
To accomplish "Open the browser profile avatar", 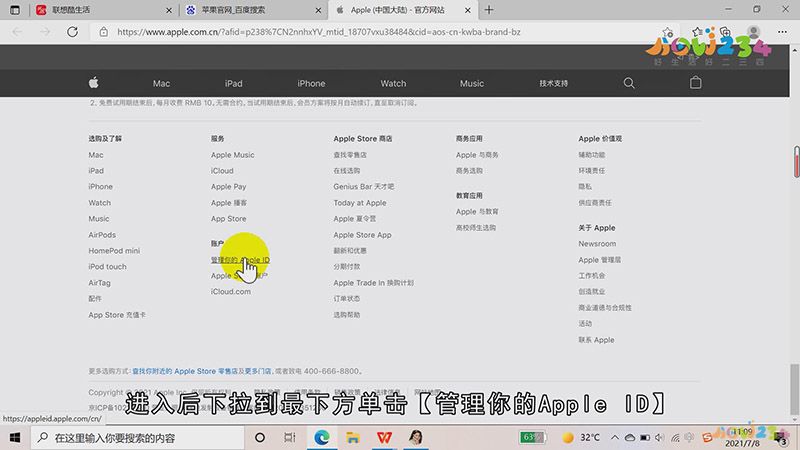I will click(x=754, y=32).
